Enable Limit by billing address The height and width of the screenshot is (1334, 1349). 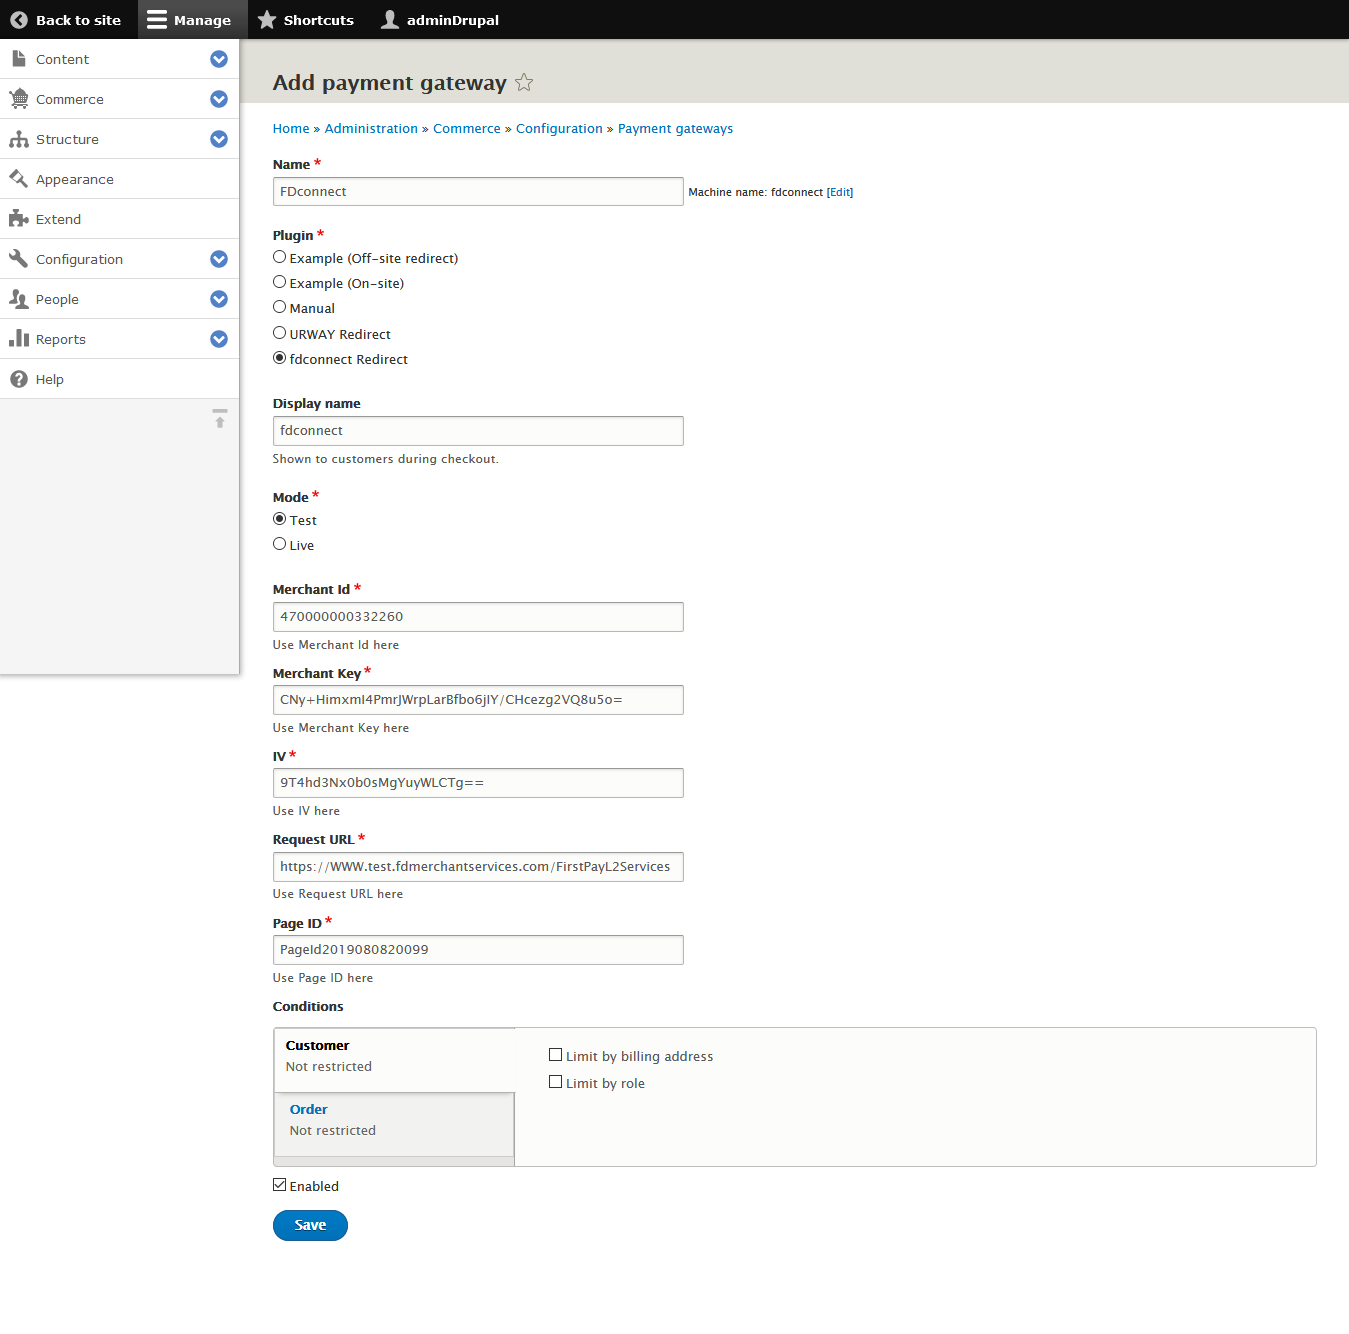click(556, 1055)
